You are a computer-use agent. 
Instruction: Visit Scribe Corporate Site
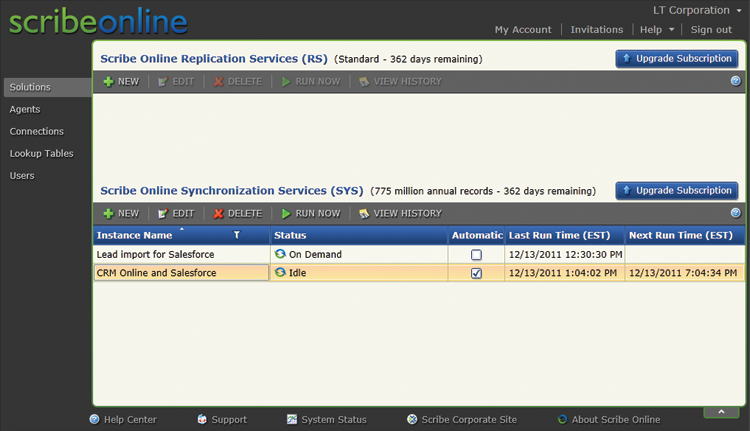(462, 420)
